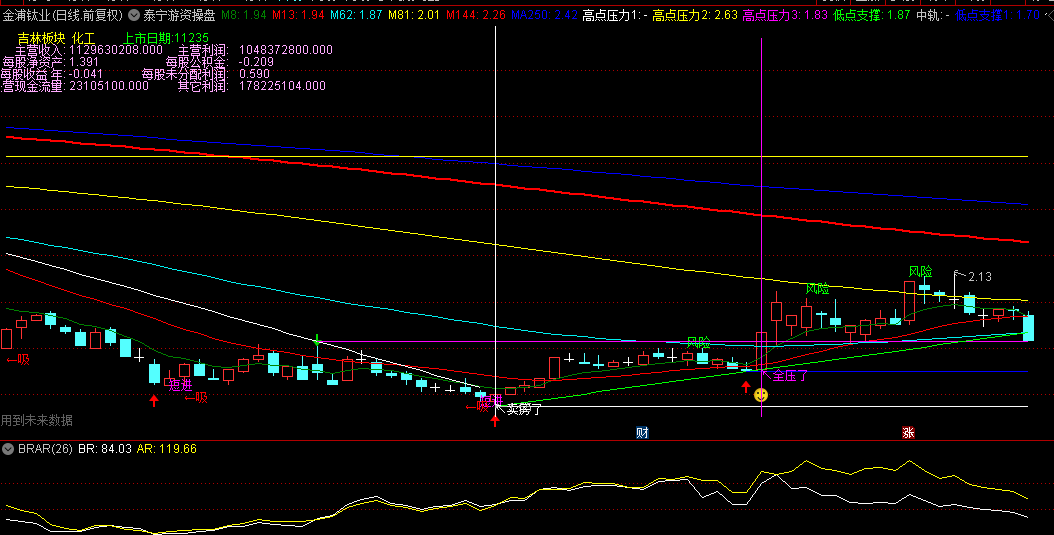
Task: Select the last large cyan candlestick
Action: [x=1028, y=327]
